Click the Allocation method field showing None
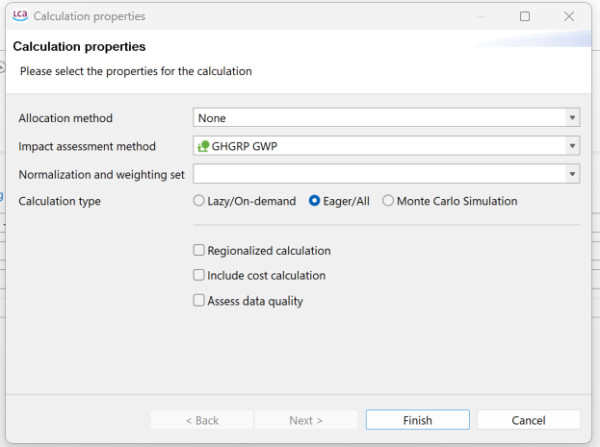 (386, 117)
